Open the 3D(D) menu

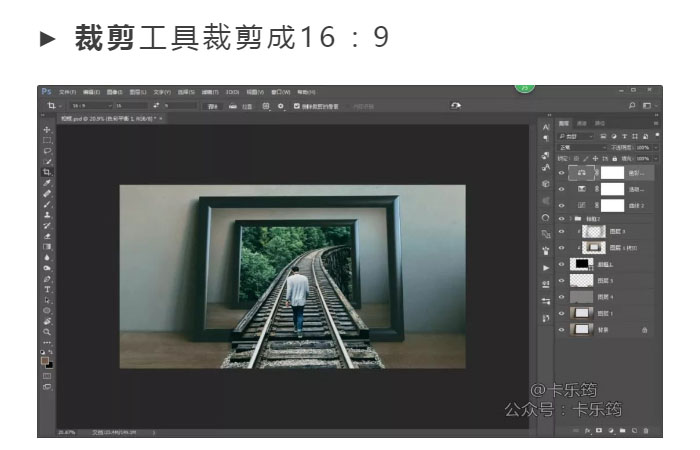[232, 92]
